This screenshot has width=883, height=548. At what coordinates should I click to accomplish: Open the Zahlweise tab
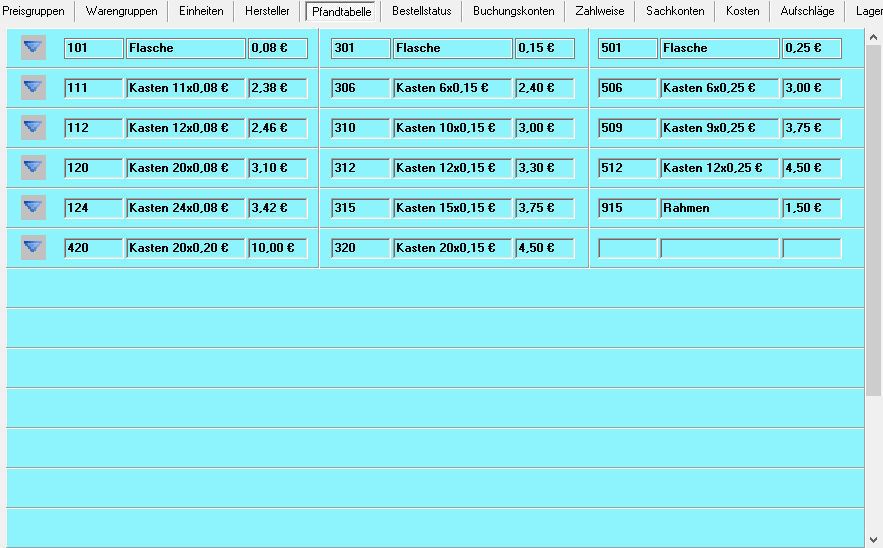coord(600,11)
